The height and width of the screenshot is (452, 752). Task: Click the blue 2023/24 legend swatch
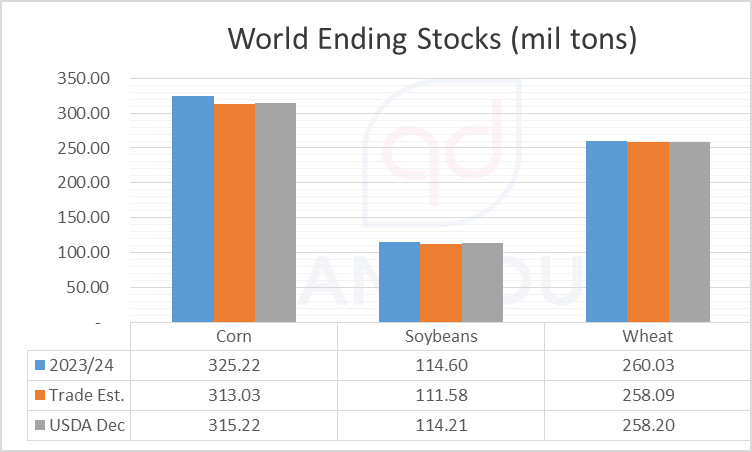click(40, 365)
